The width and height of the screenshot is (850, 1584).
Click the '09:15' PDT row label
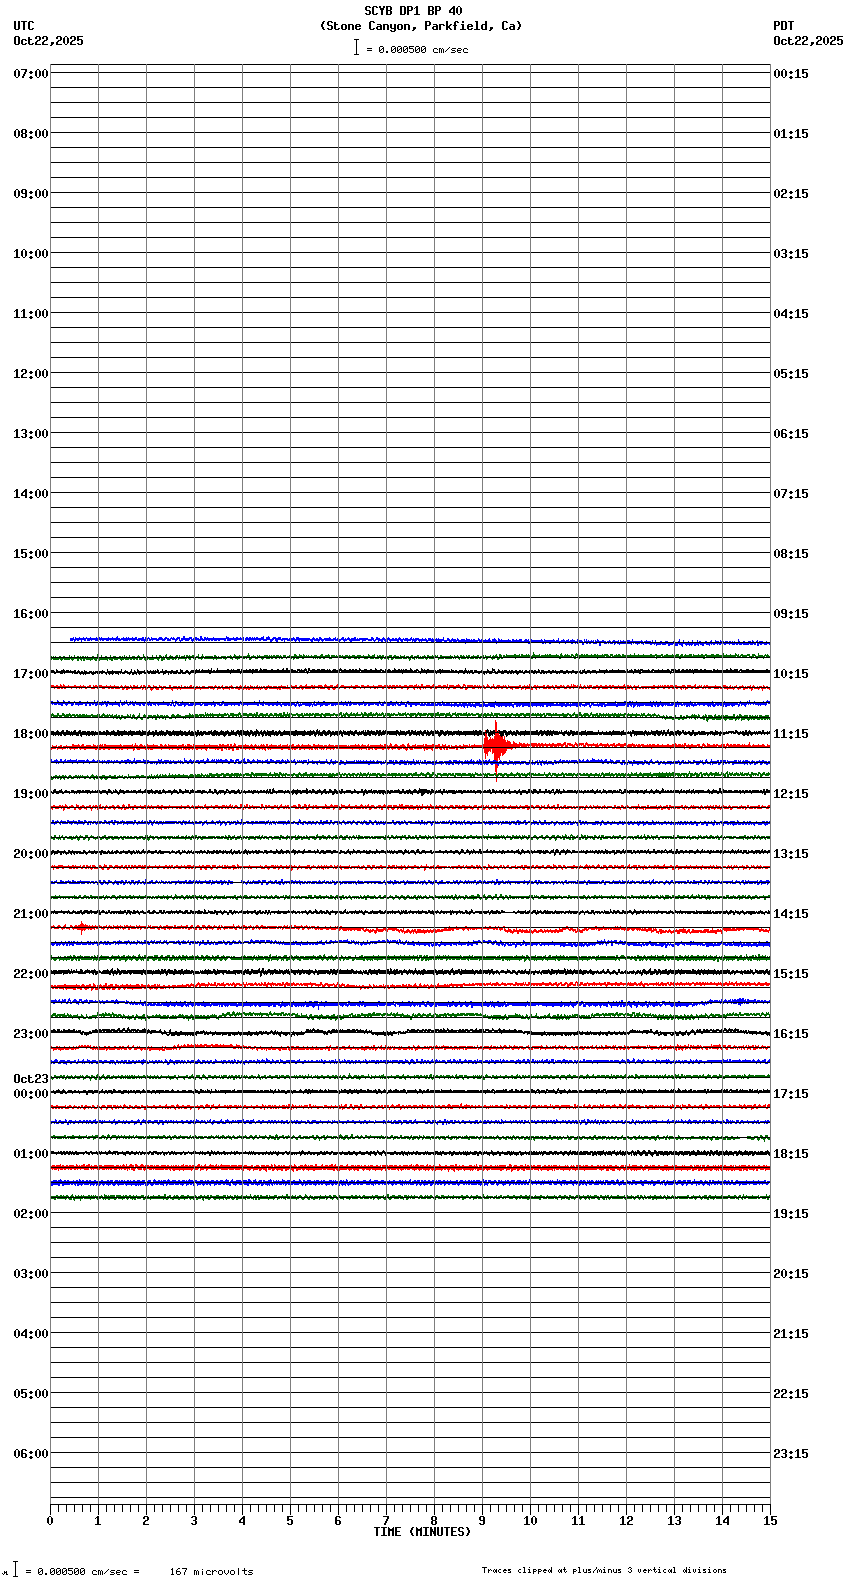791,614
